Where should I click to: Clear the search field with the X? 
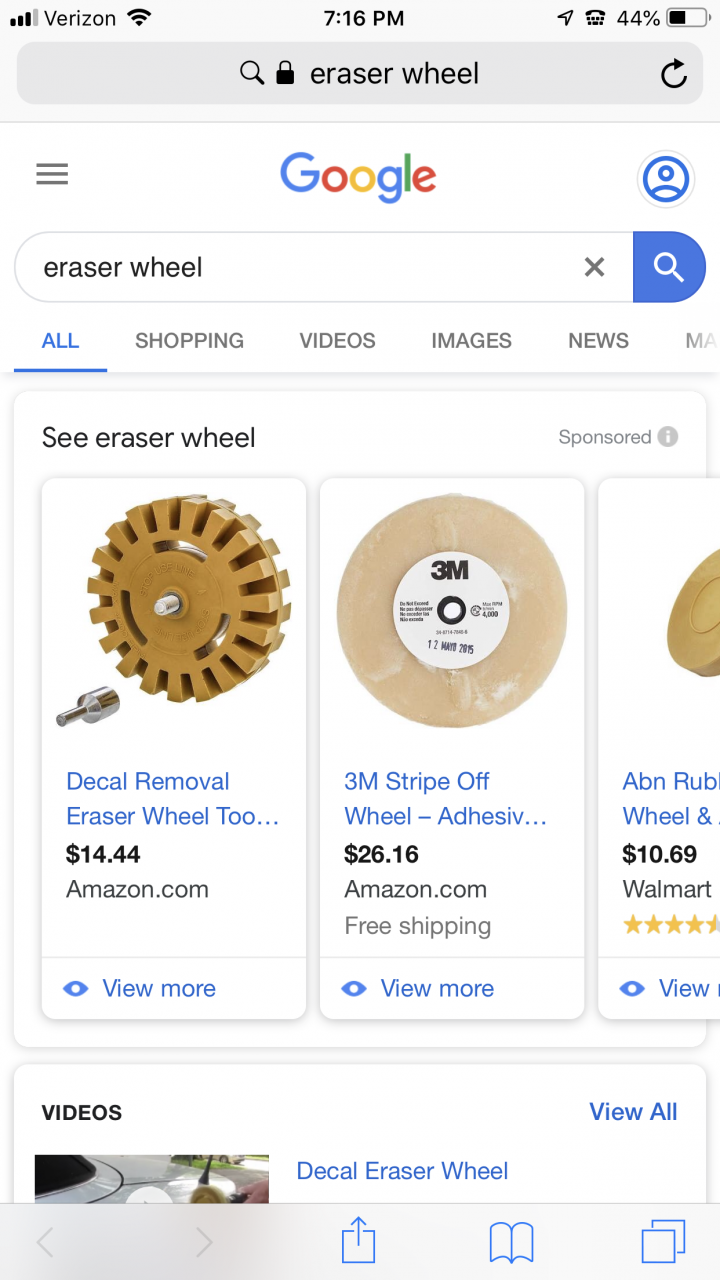coord(594,267)
